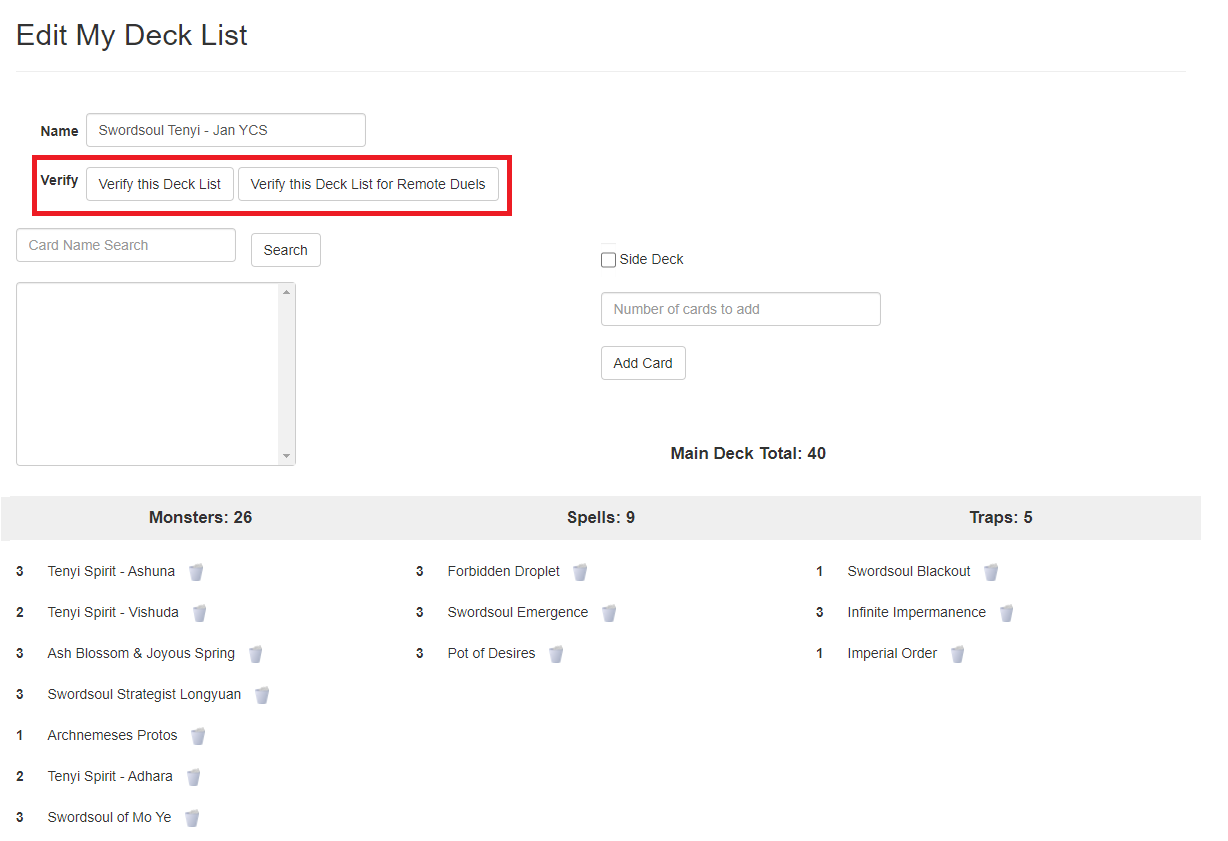The height and width of the screenshot is (841, 1228).
Task: Focus the Card Name Search field
Action: tap(126, 245)
